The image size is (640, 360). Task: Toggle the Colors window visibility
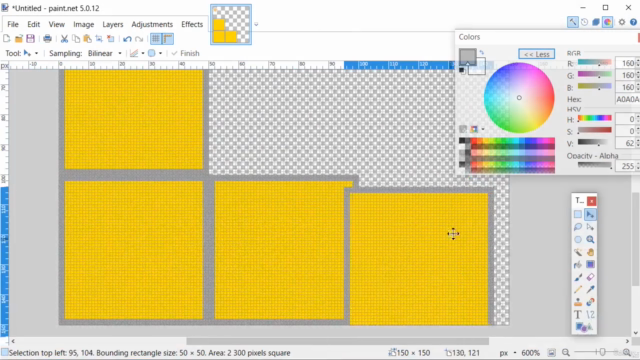click(607, 22)
